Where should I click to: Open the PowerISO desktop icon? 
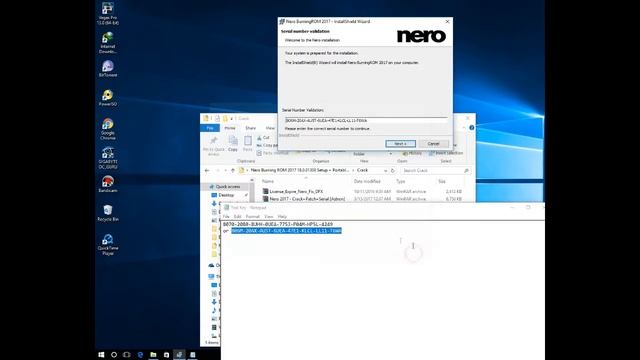(108, 98)
